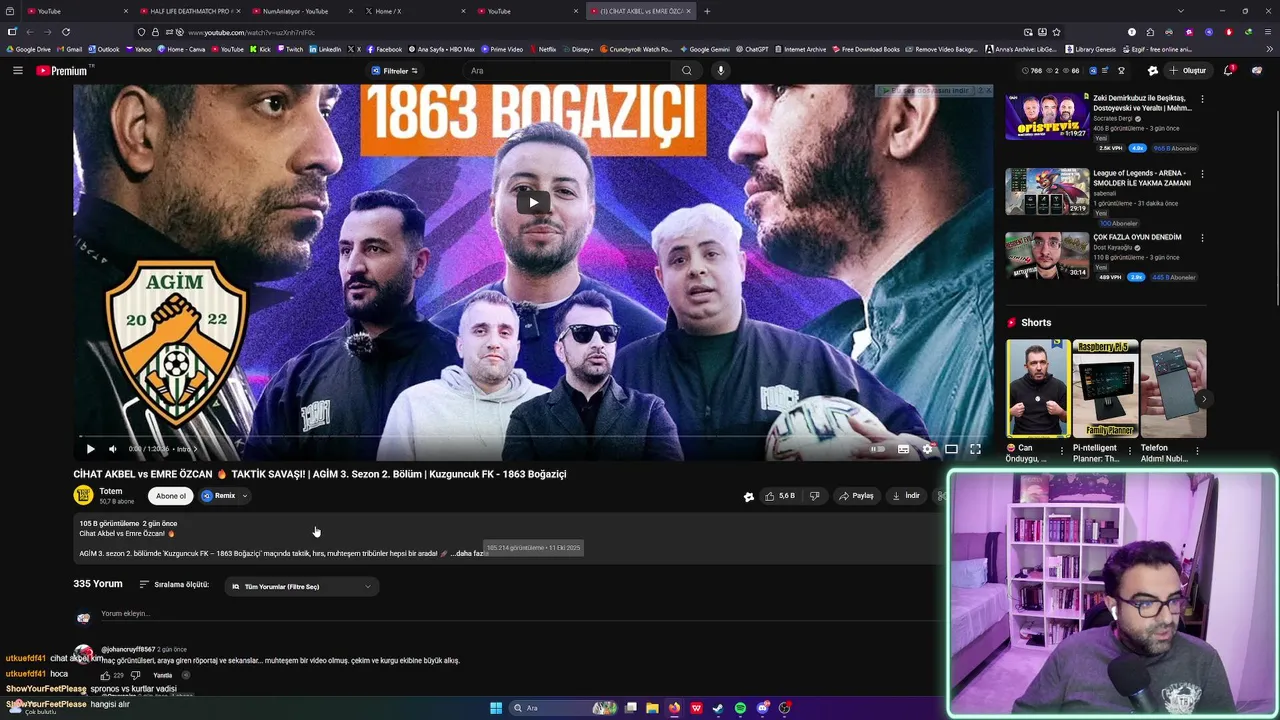Subscribe with the Abone ol button
Screen dimensions: 1280x720
tap(170, 496)
